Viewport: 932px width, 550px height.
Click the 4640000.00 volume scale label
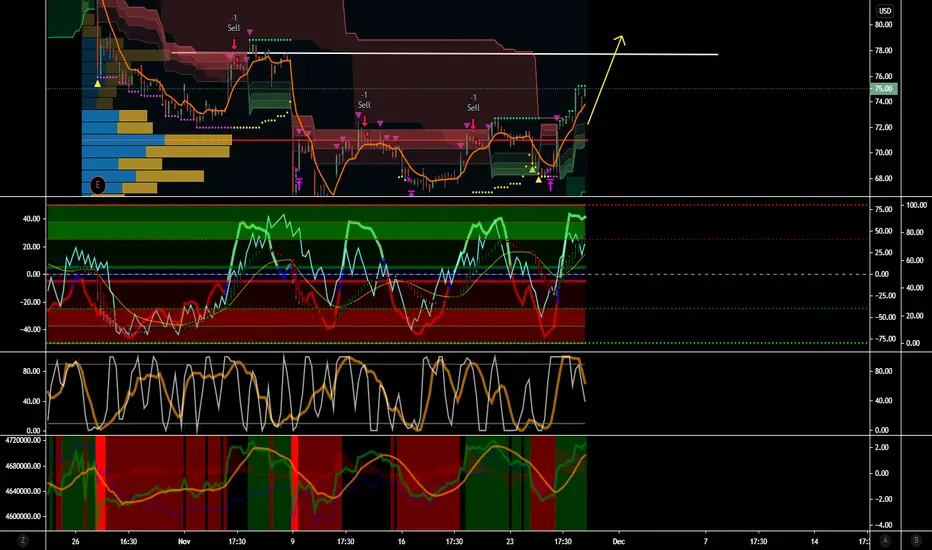[23, 491]
